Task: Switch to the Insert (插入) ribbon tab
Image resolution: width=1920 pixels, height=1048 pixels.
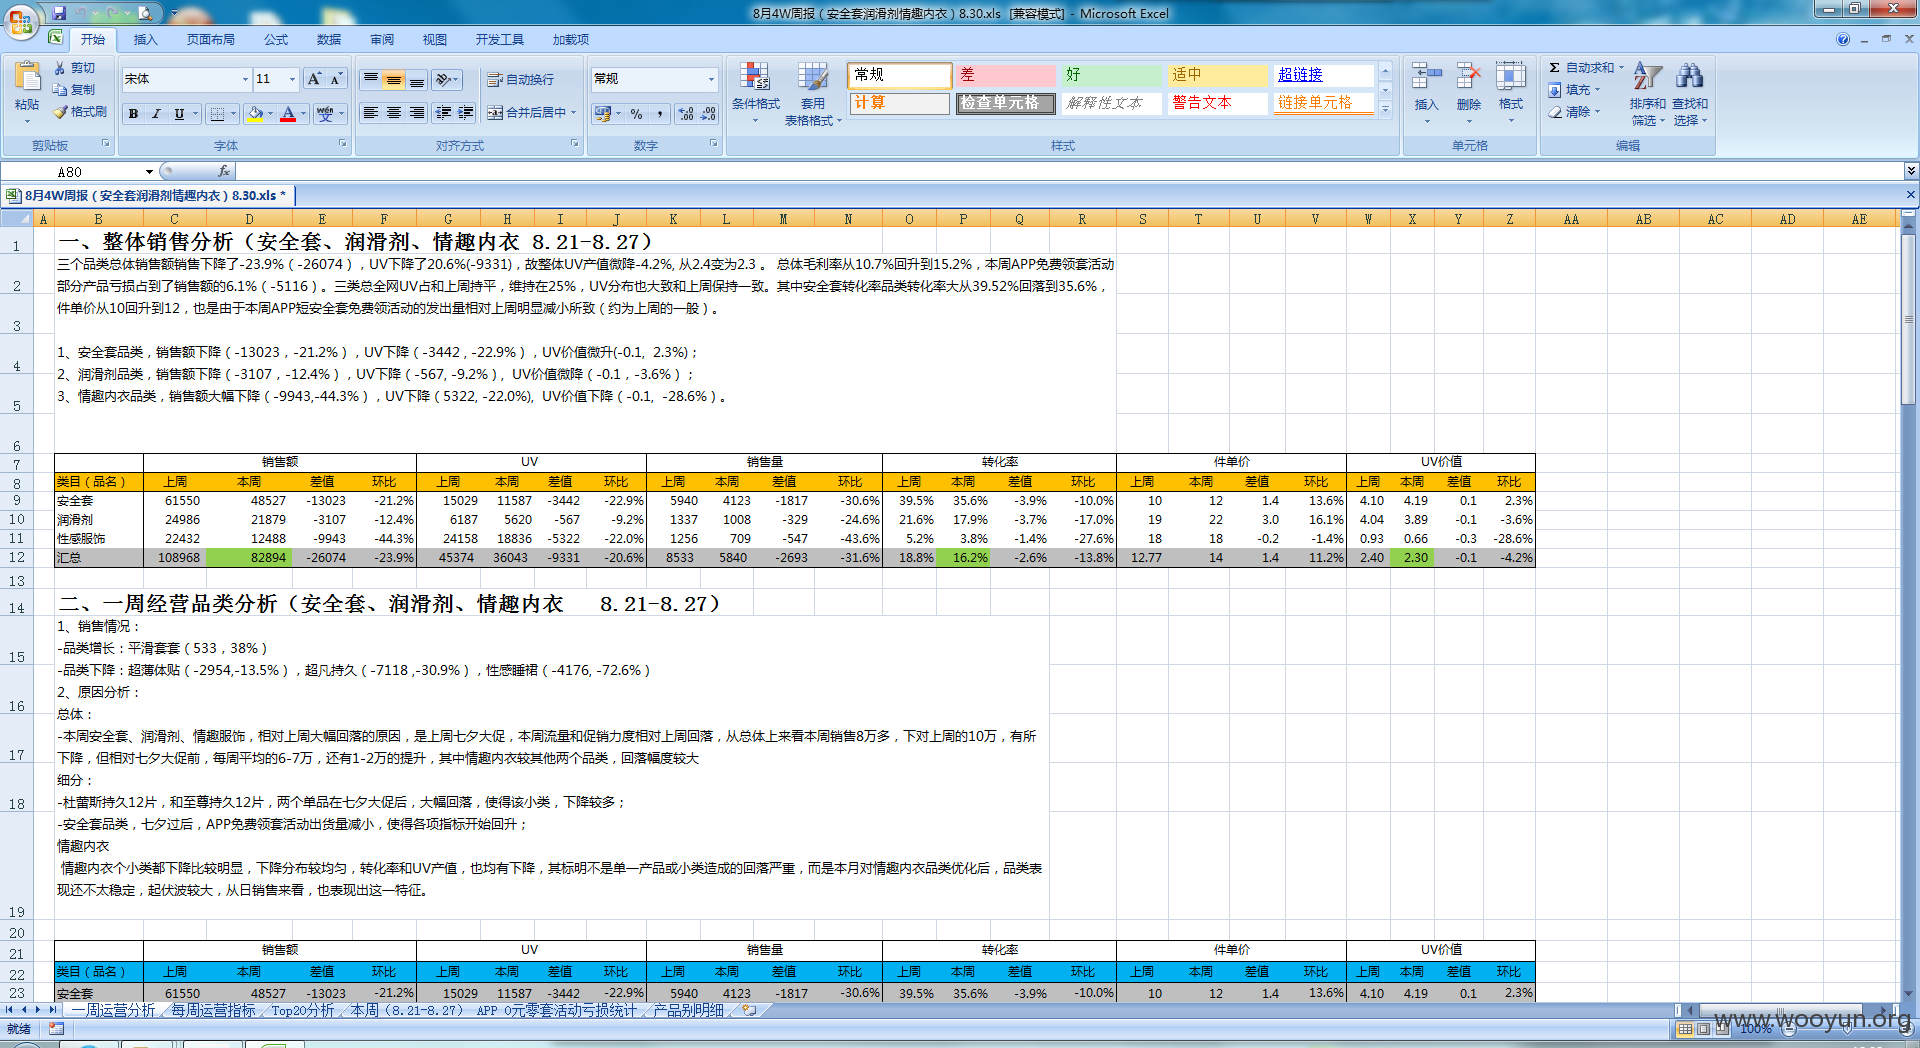Action: (x=146, y=40)
